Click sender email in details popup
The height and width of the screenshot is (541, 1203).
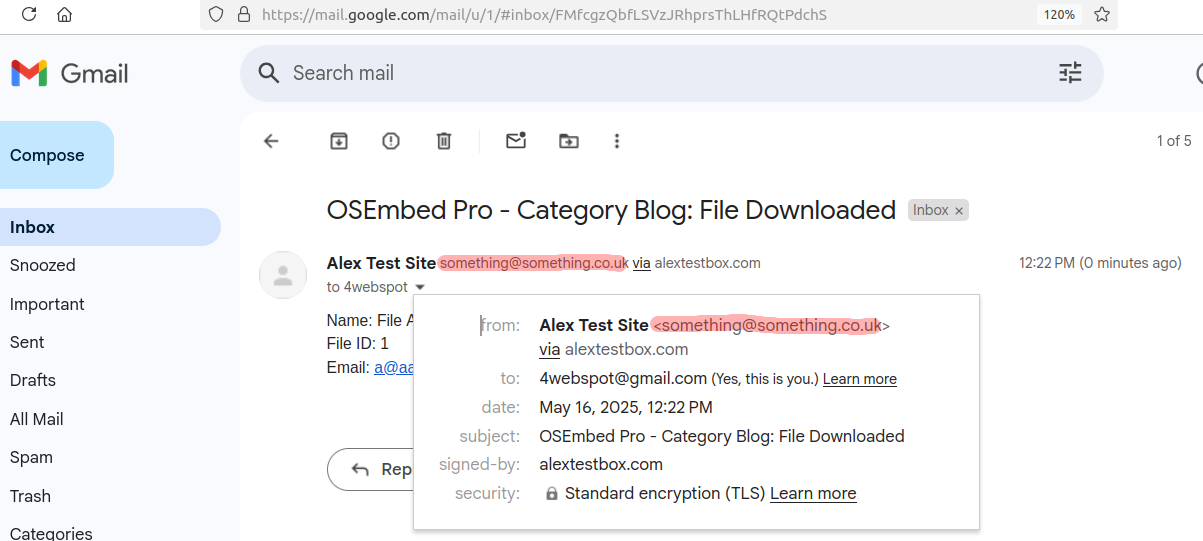770,325
